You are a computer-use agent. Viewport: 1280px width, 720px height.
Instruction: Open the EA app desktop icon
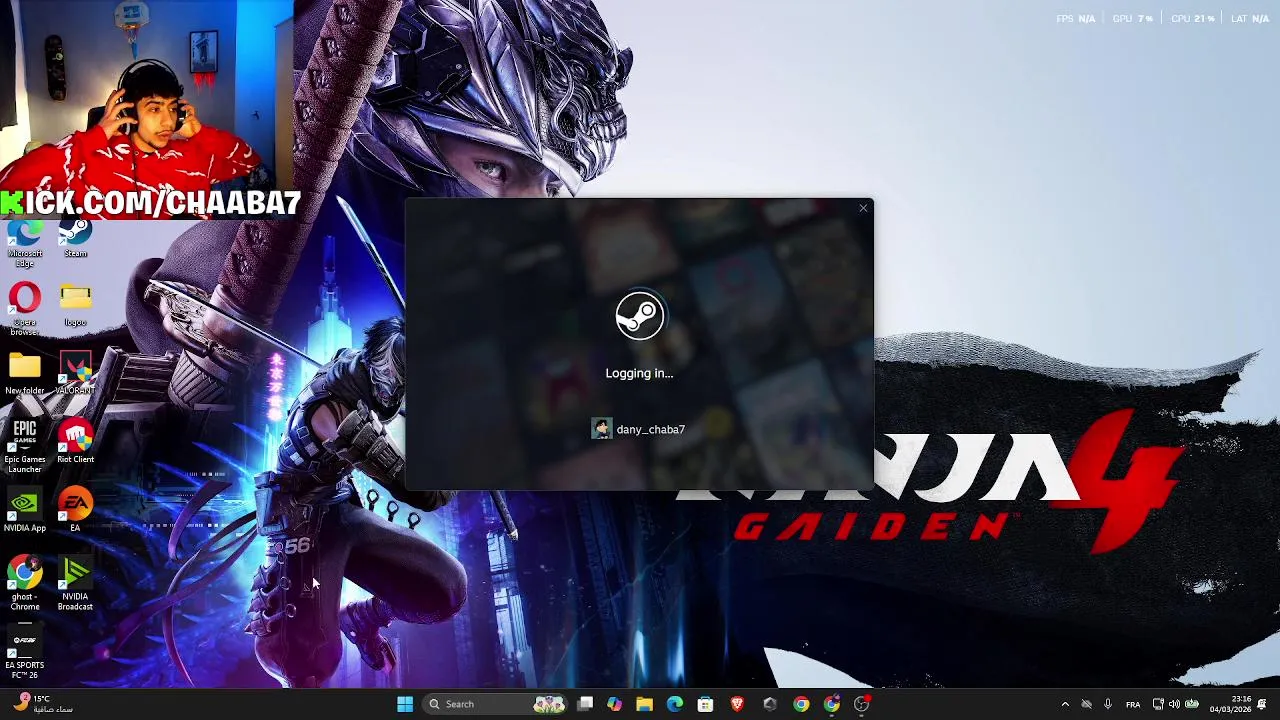[75, 511]
